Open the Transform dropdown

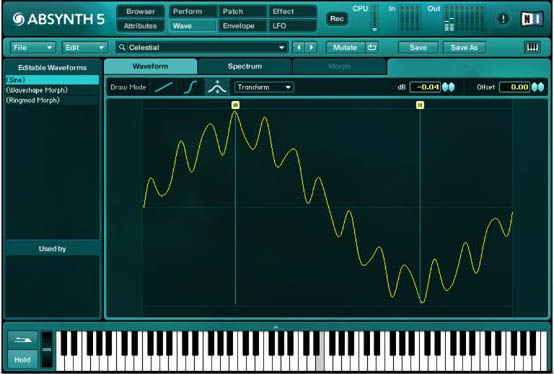[264, 87]
